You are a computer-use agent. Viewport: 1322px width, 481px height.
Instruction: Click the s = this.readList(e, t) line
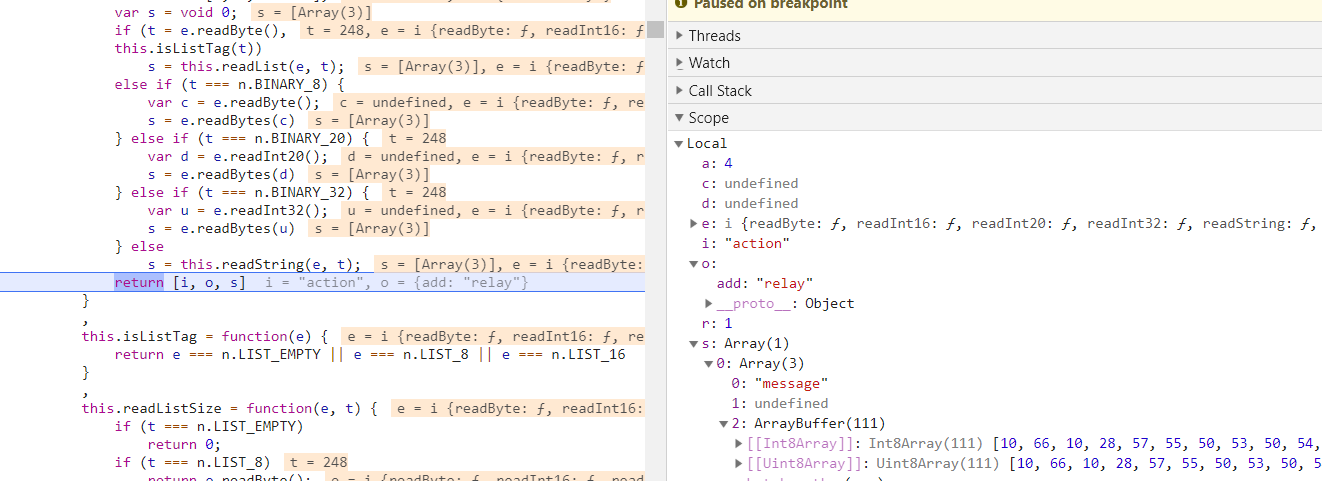pyautogui.click(x=246, y=67)
